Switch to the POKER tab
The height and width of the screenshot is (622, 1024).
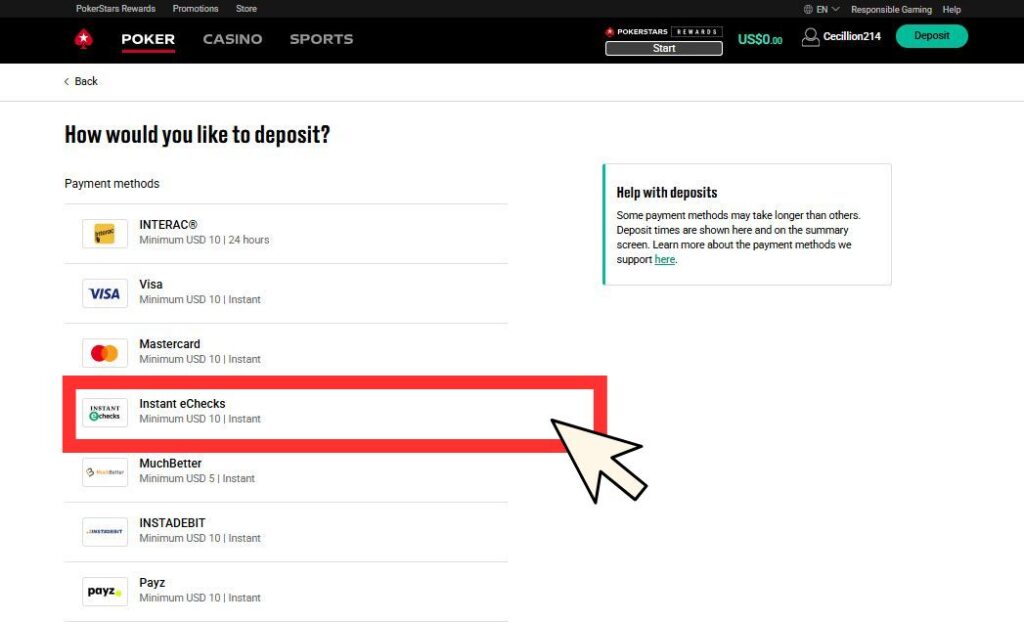(148, 39)
